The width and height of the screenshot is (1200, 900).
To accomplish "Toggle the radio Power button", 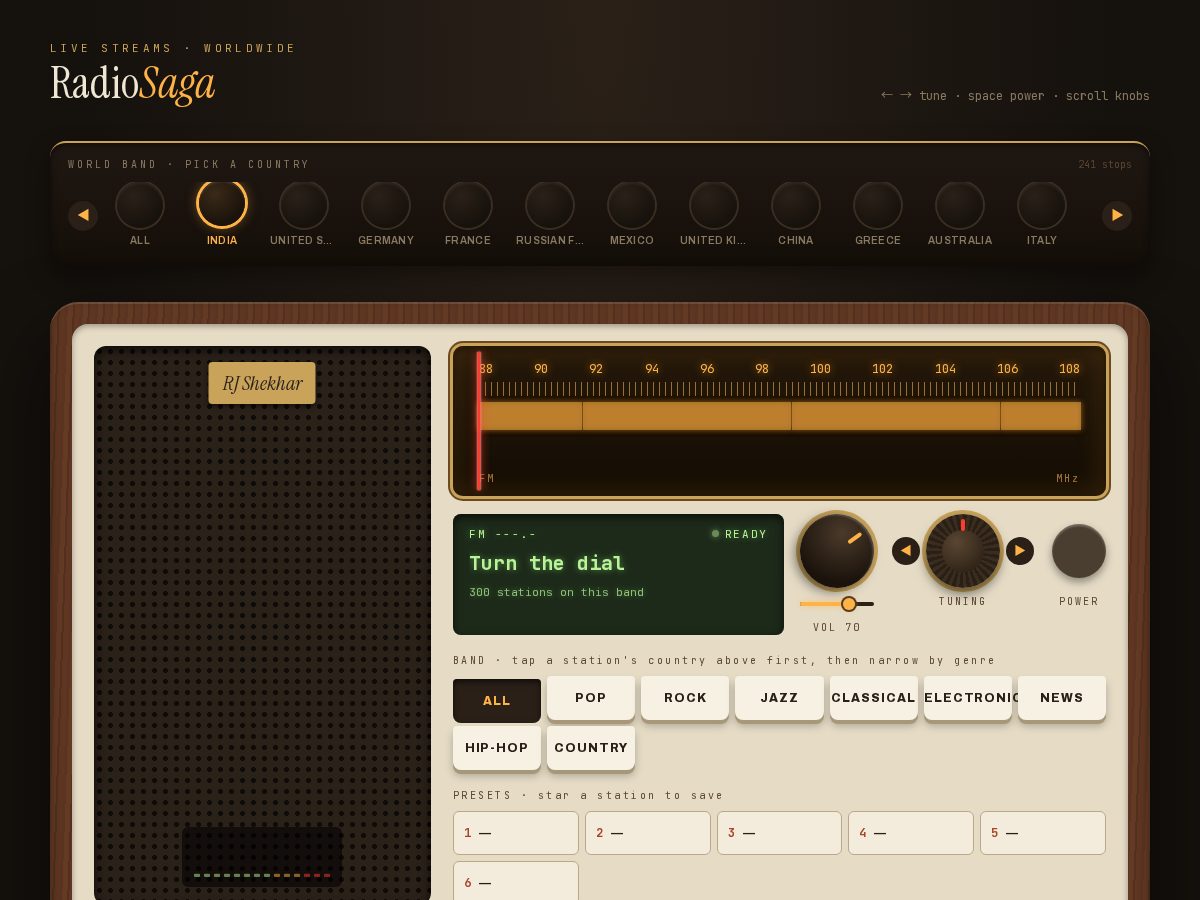I will 1079,551.
